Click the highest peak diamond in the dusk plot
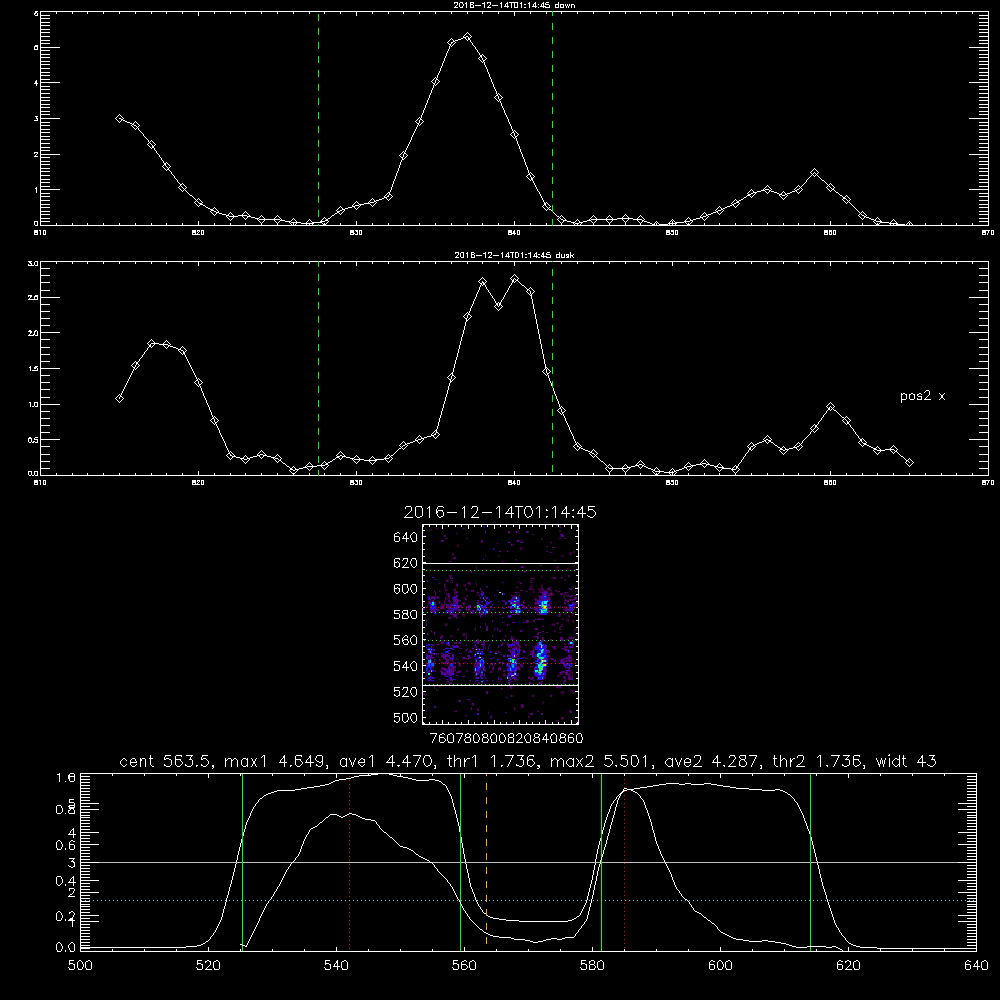The height and width of the screenshot is (1000, 1000). click(515, 279)
